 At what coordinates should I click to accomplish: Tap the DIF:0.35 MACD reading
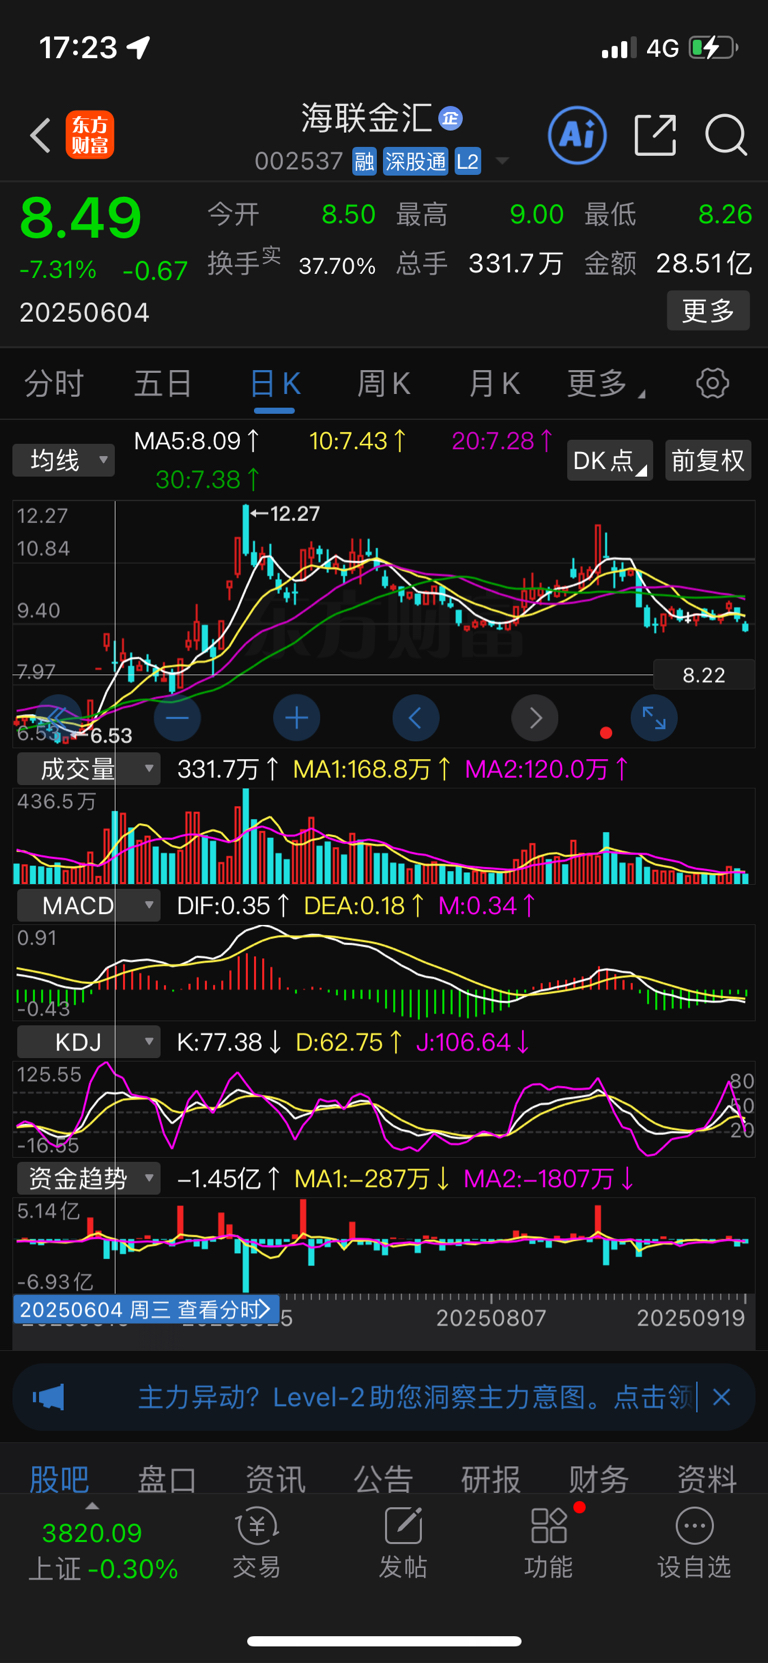pos(233,906)
